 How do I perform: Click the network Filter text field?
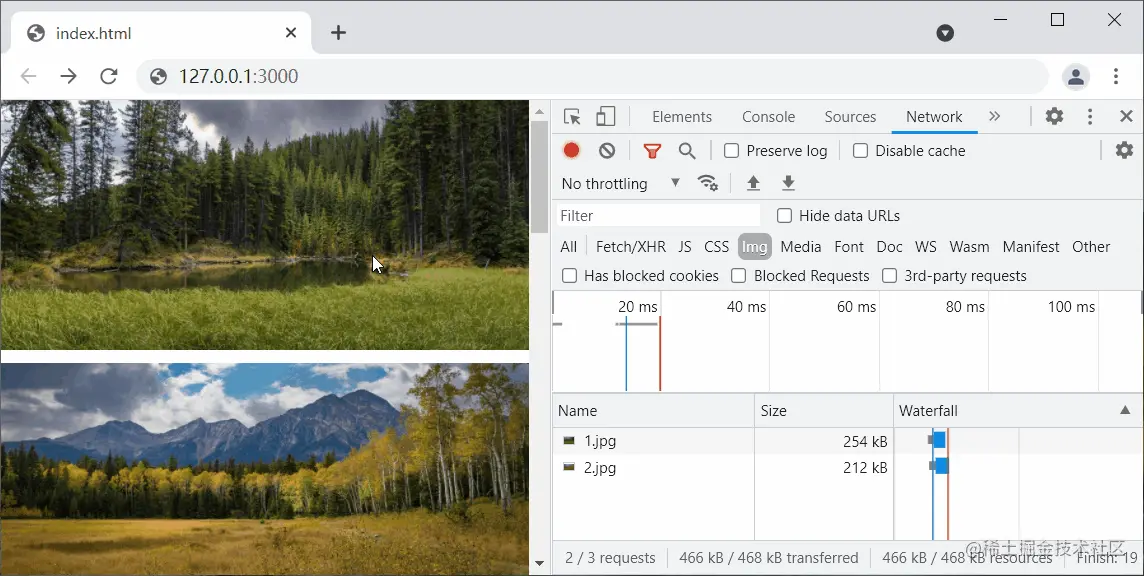pos(658,215)
